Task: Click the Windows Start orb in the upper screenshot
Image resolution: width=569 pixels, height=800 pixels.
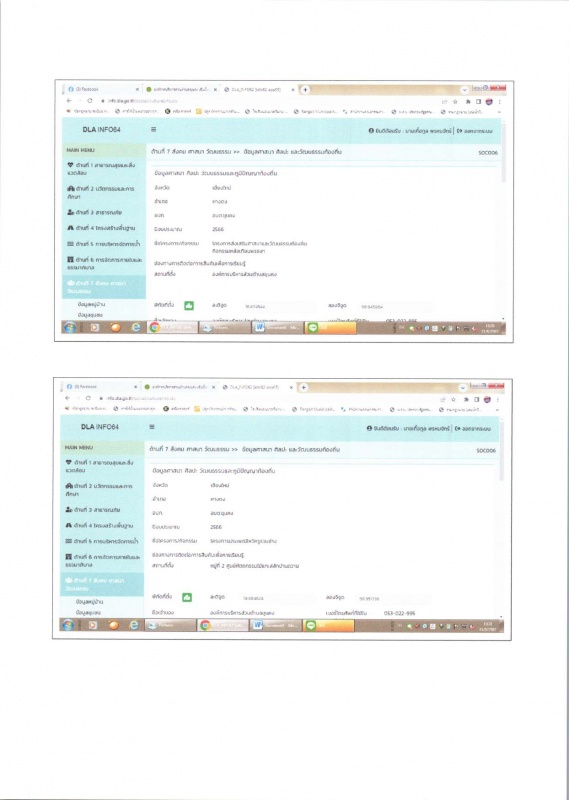Action: [70, 328]
